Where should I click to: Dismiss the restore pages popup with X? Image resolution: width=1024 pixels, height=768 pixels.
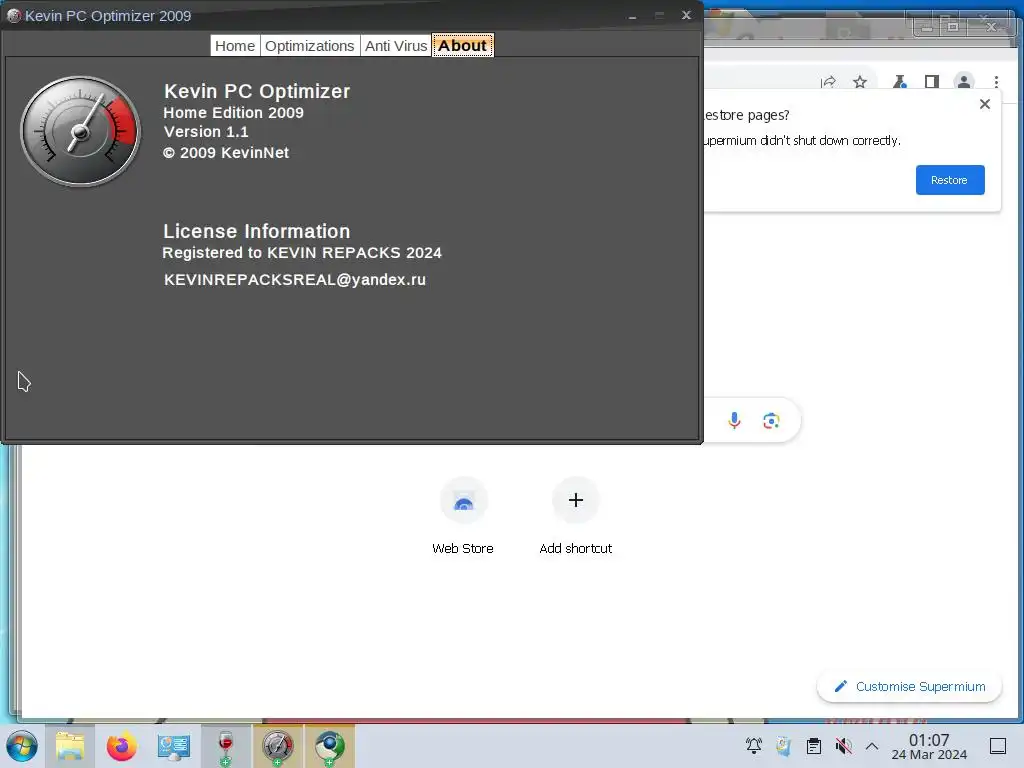click(985, 104)
